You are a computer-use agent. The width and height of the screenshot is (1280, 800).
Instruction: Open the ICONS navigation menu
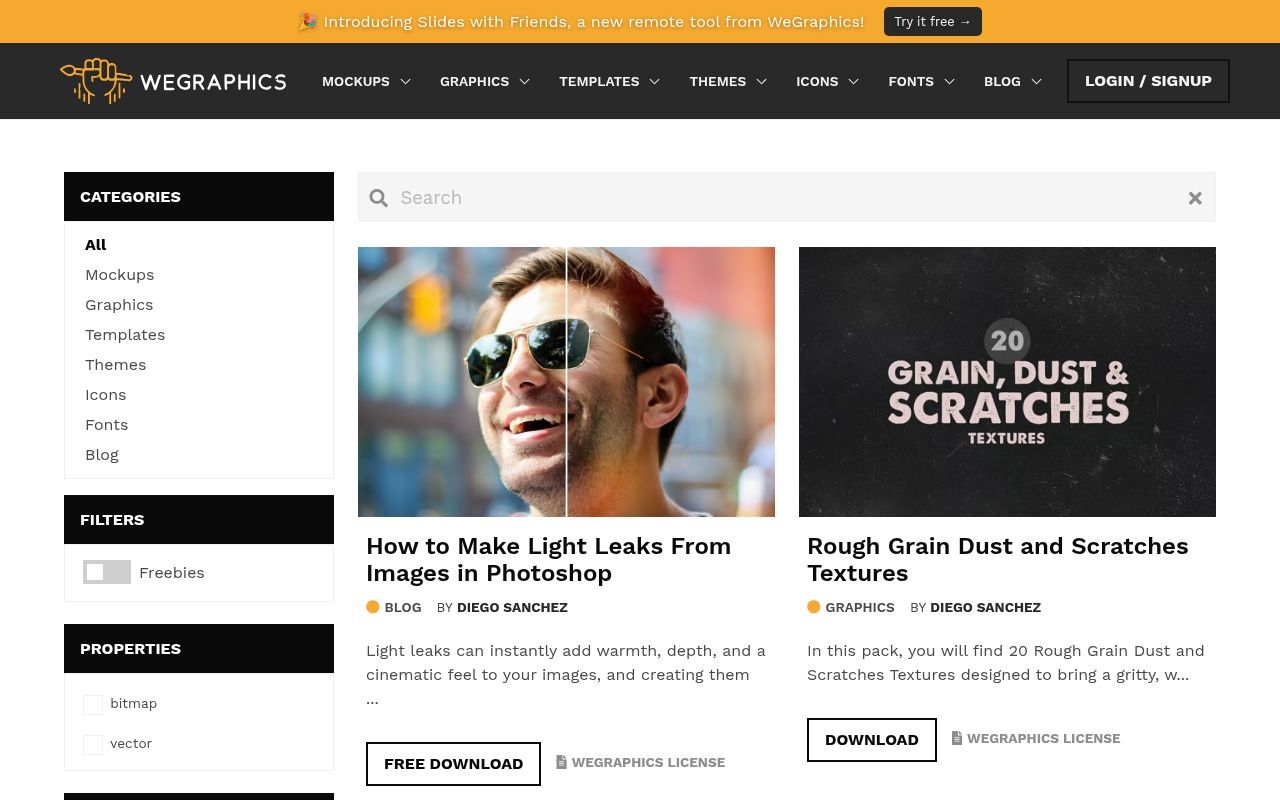(x=817, y=81)
